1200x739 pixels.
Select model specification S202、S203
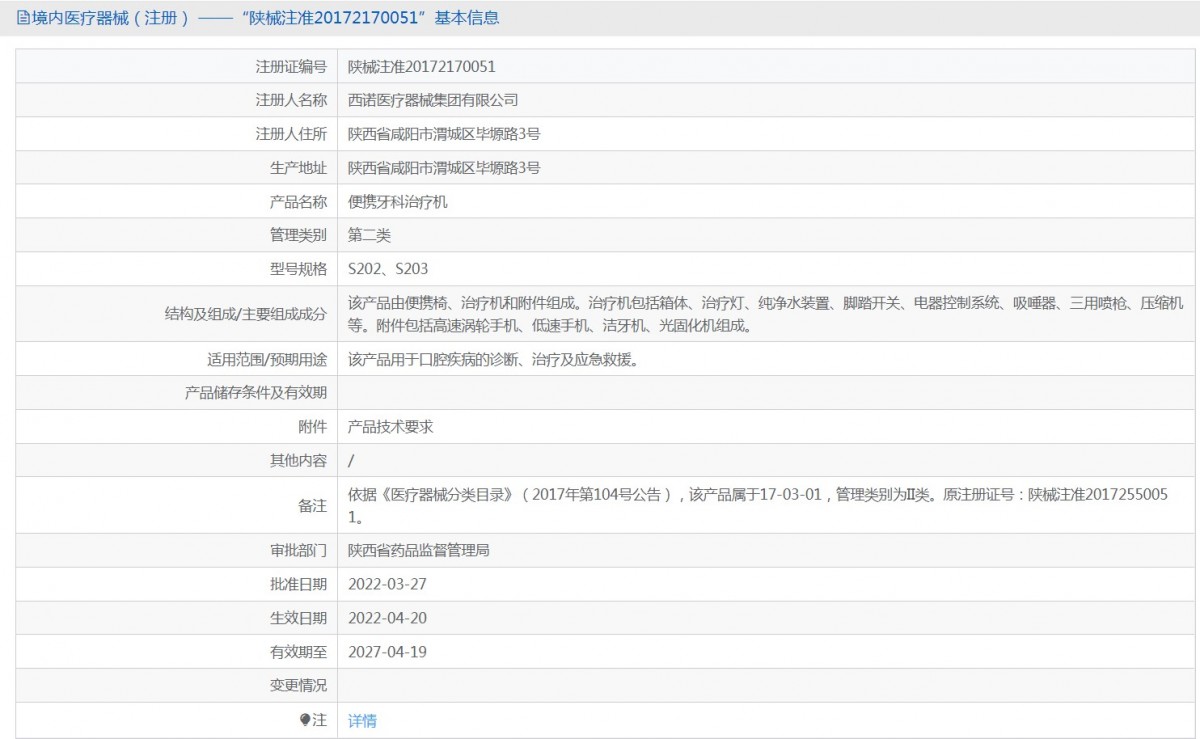click(388, 269)
